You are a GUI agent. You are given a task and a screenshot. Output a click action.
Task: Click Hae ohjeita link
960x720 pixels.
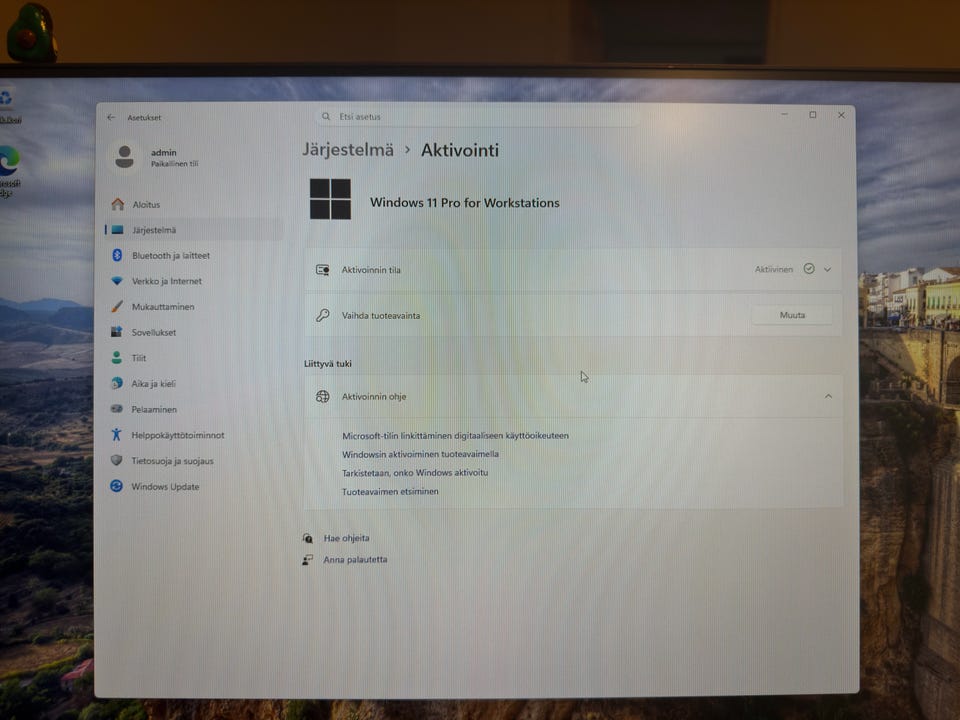(x=347, y=538)
